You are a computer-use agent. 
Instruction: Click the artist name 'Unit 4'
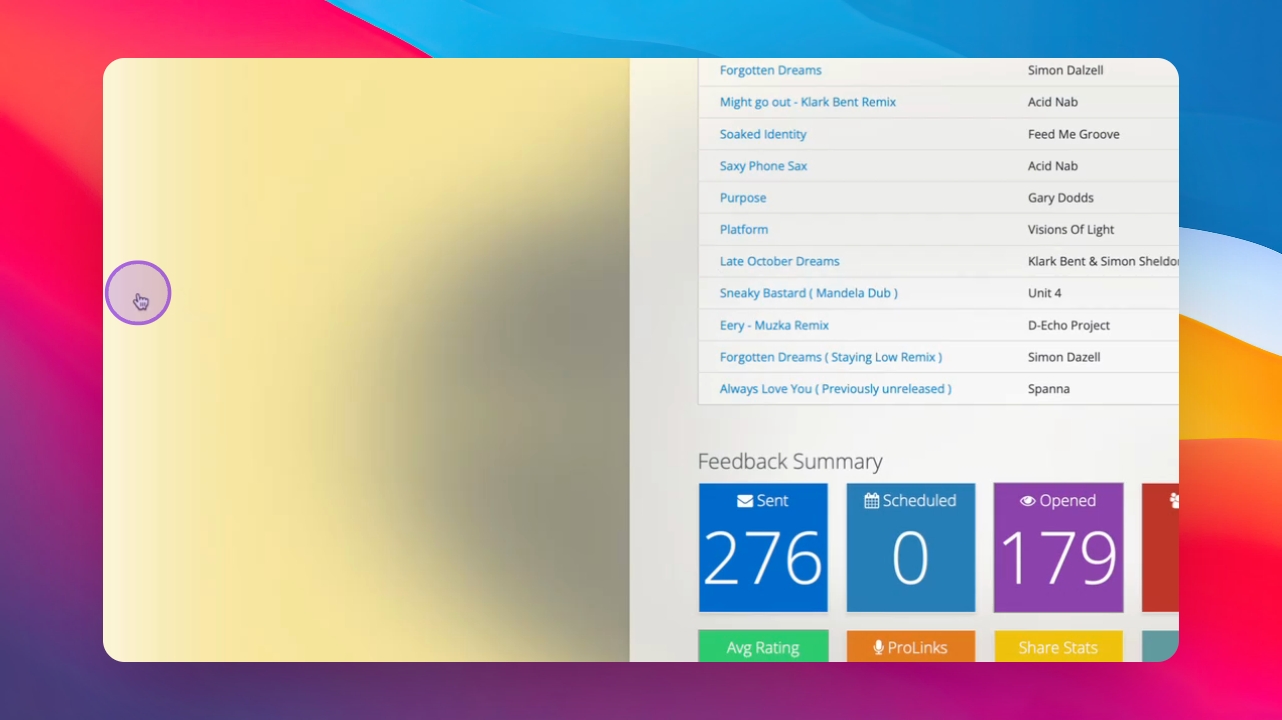click(x=1045, y=293)
